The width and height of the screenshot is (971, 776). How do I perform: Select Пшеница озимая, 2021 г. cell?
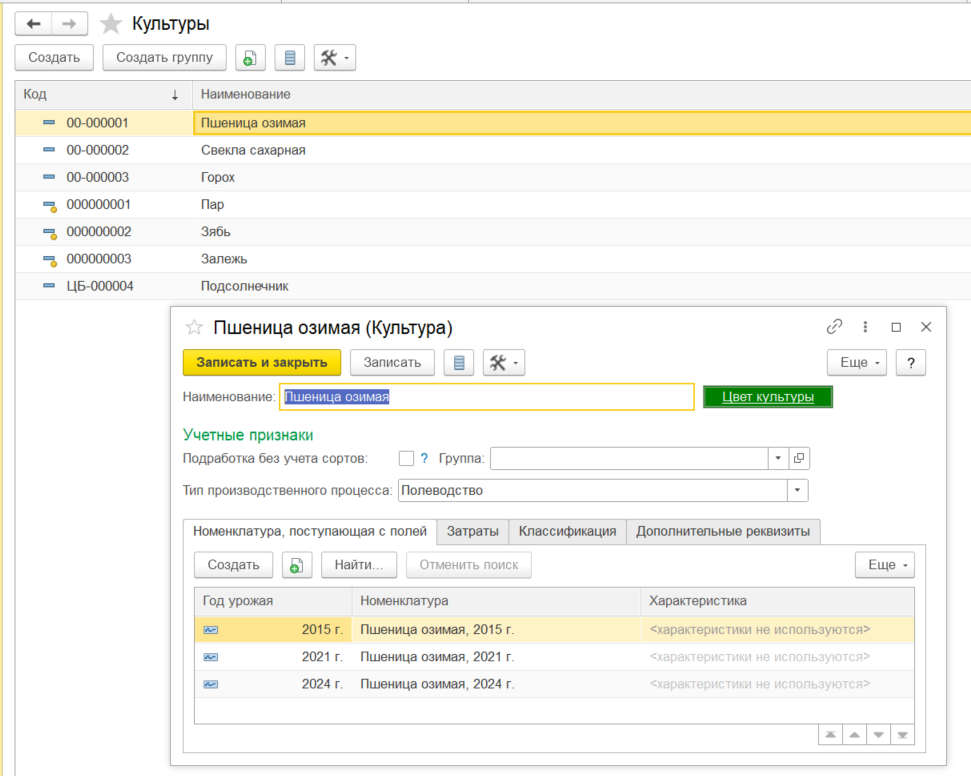[496, 657]
